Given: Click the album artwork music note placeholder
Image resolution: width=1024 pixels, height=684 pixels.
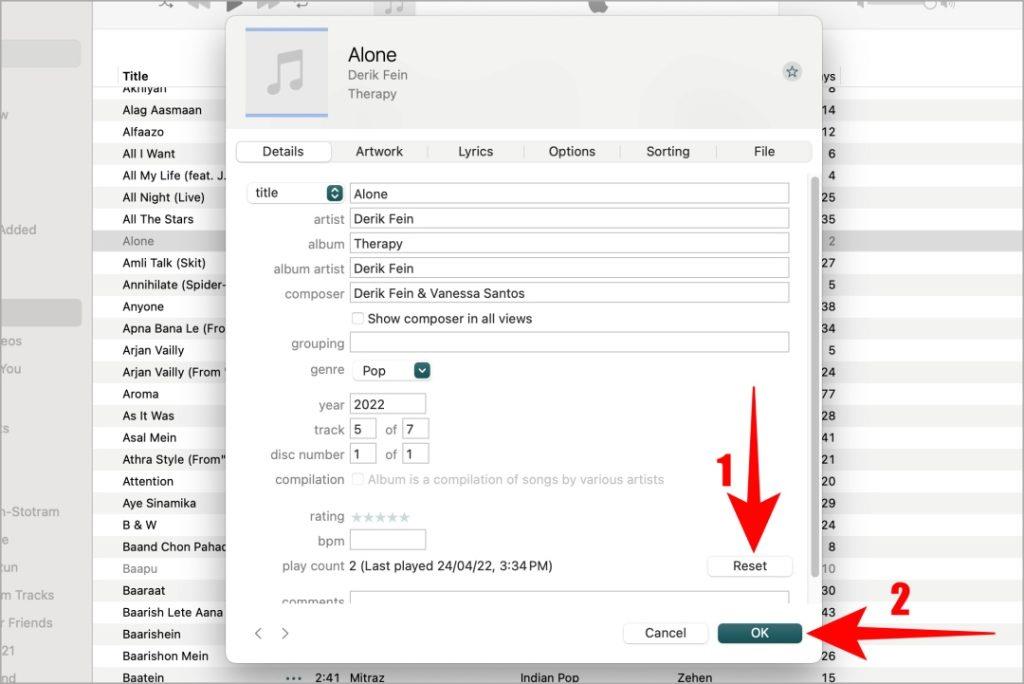Looking at the screenshot, I should (287, 73).
